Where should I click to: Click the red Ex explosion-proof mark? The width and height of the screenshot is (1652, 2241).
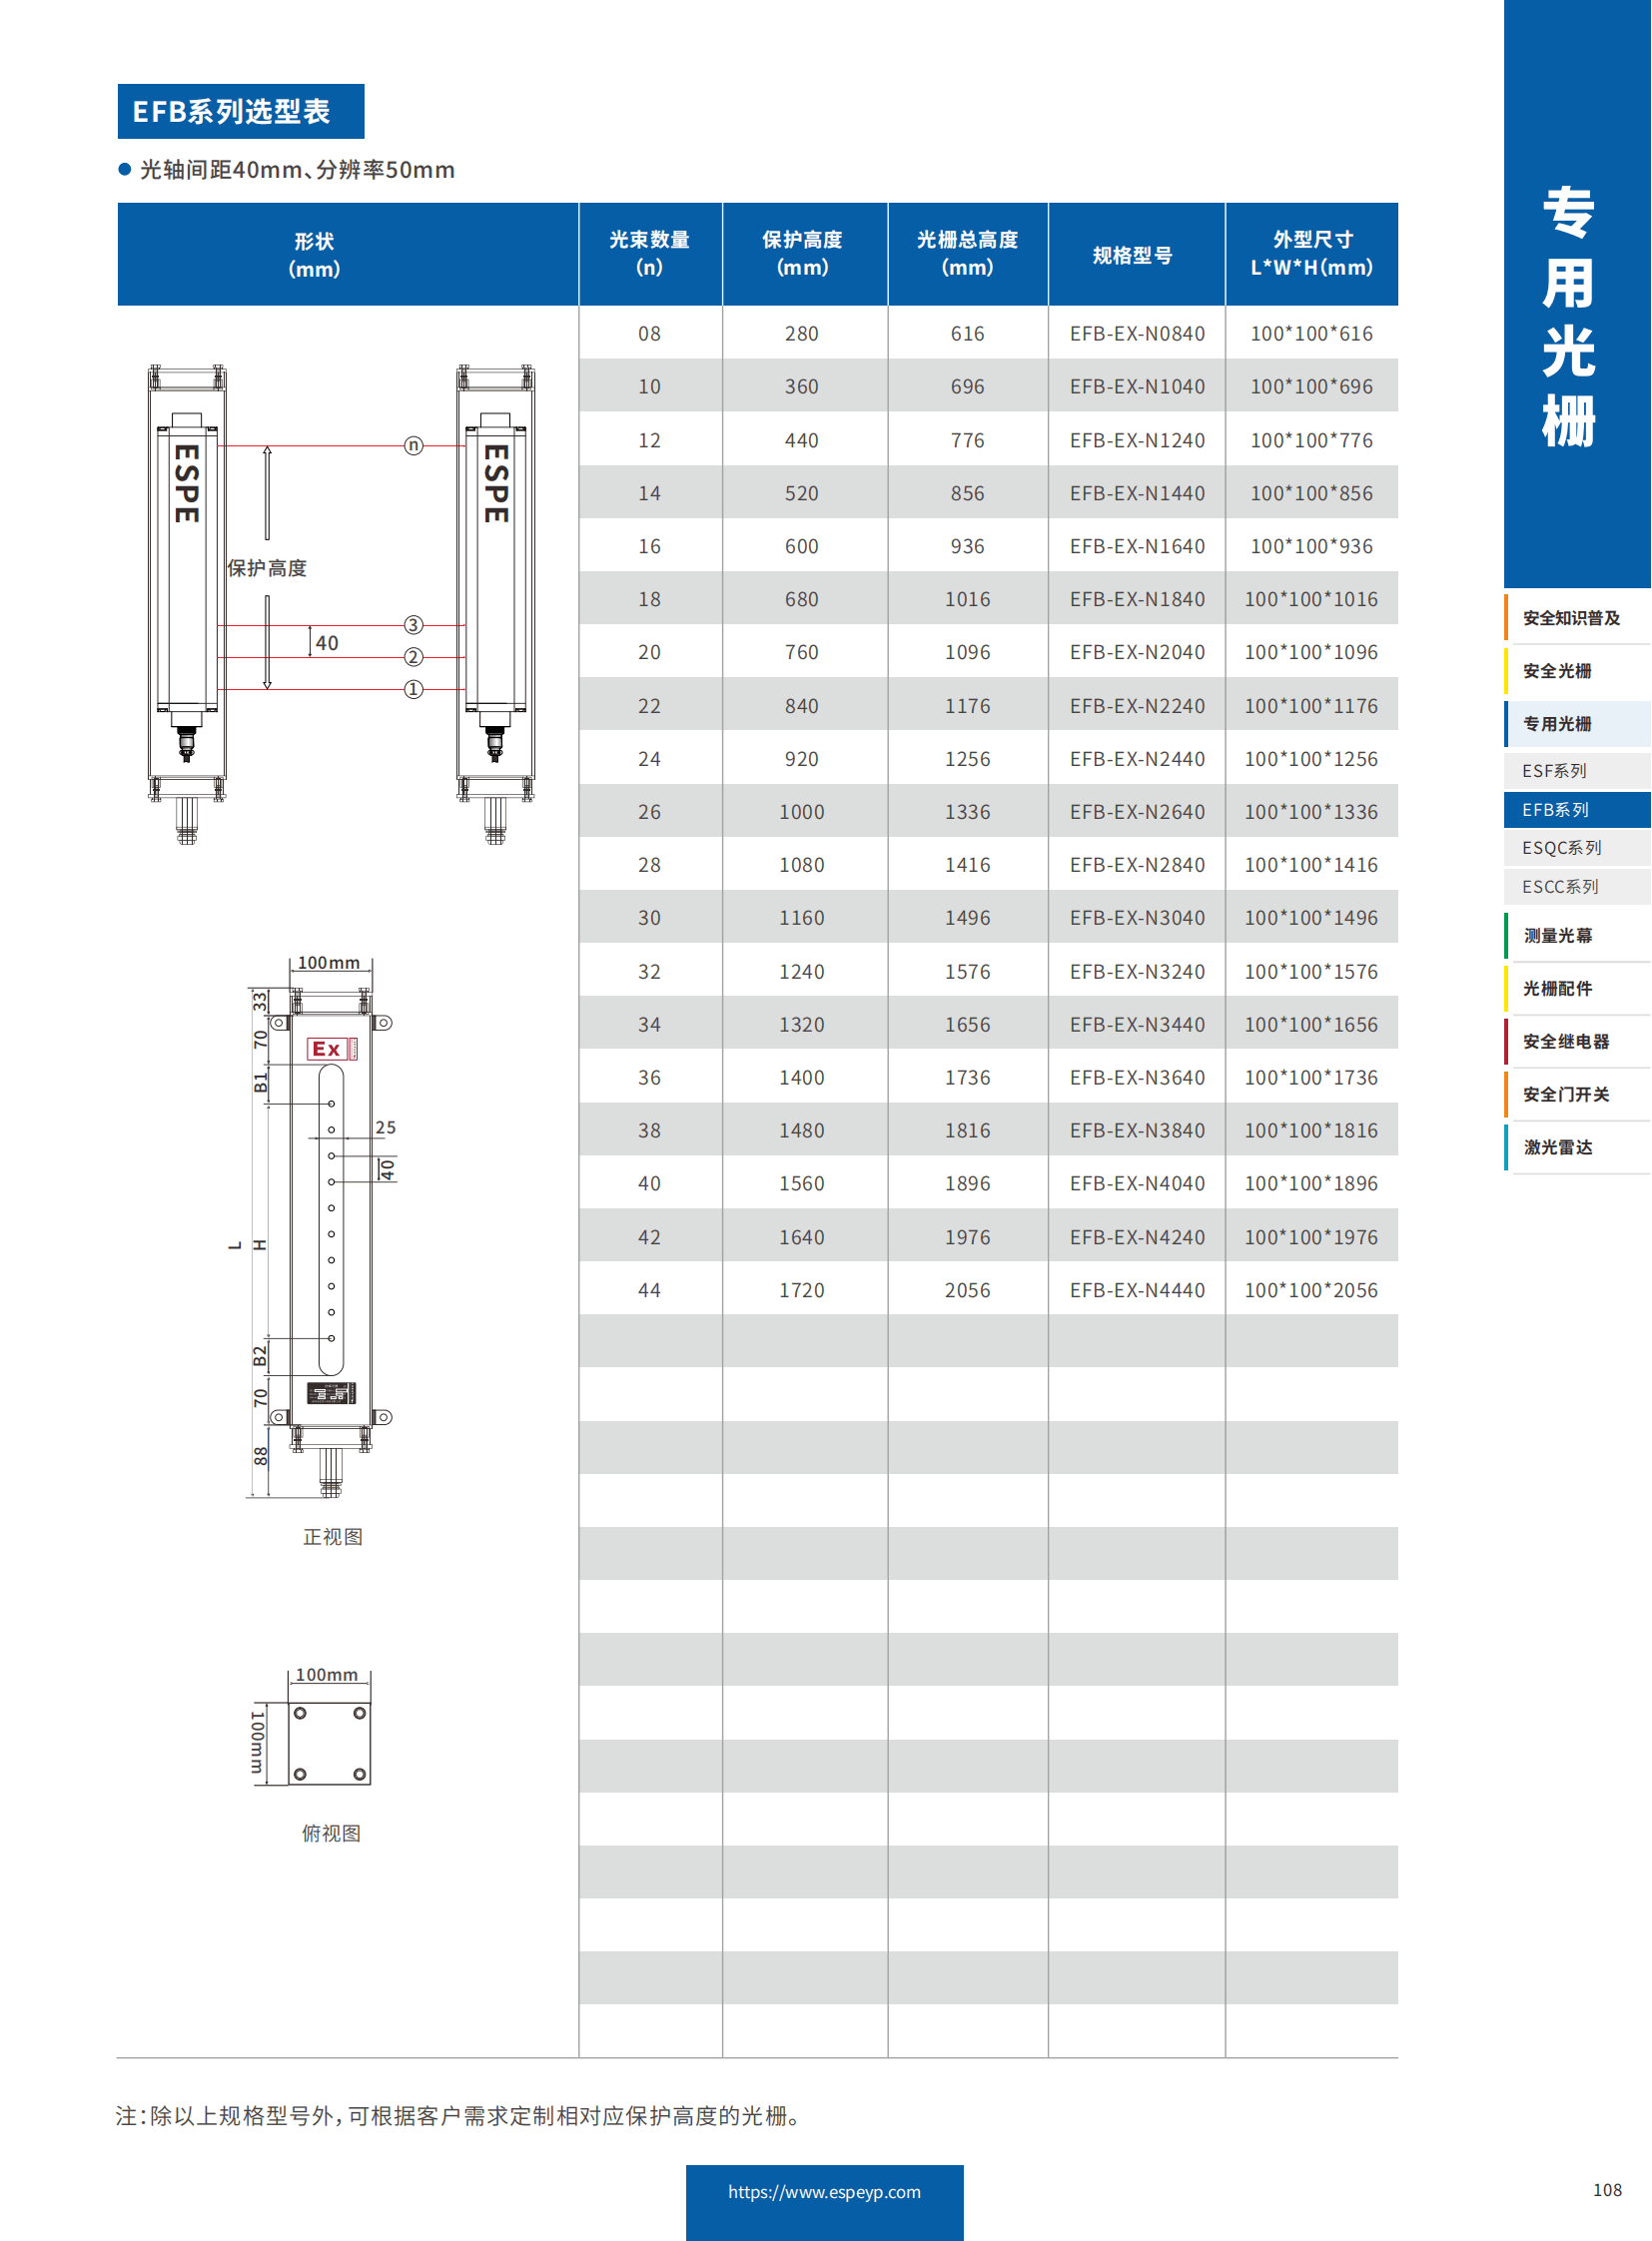[332, 1049]
